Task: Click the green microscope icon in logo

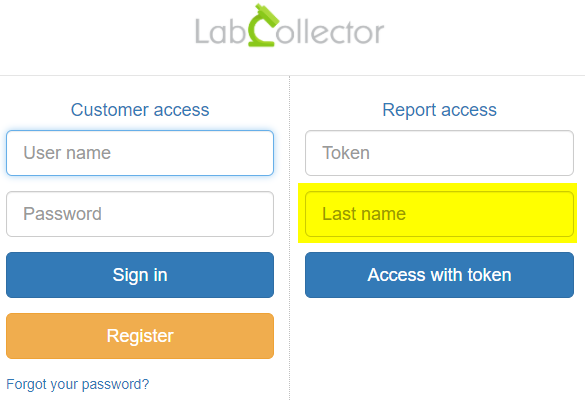Action: (x=263, y=25)
